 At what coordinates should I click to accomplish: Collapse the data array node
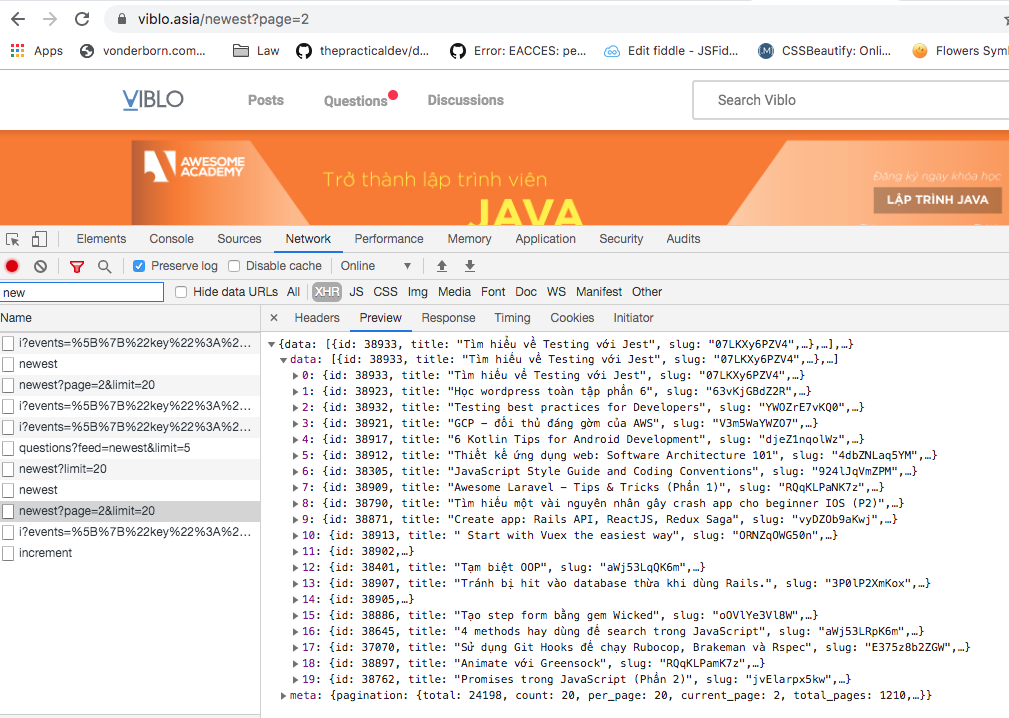[x=283, y=360]
